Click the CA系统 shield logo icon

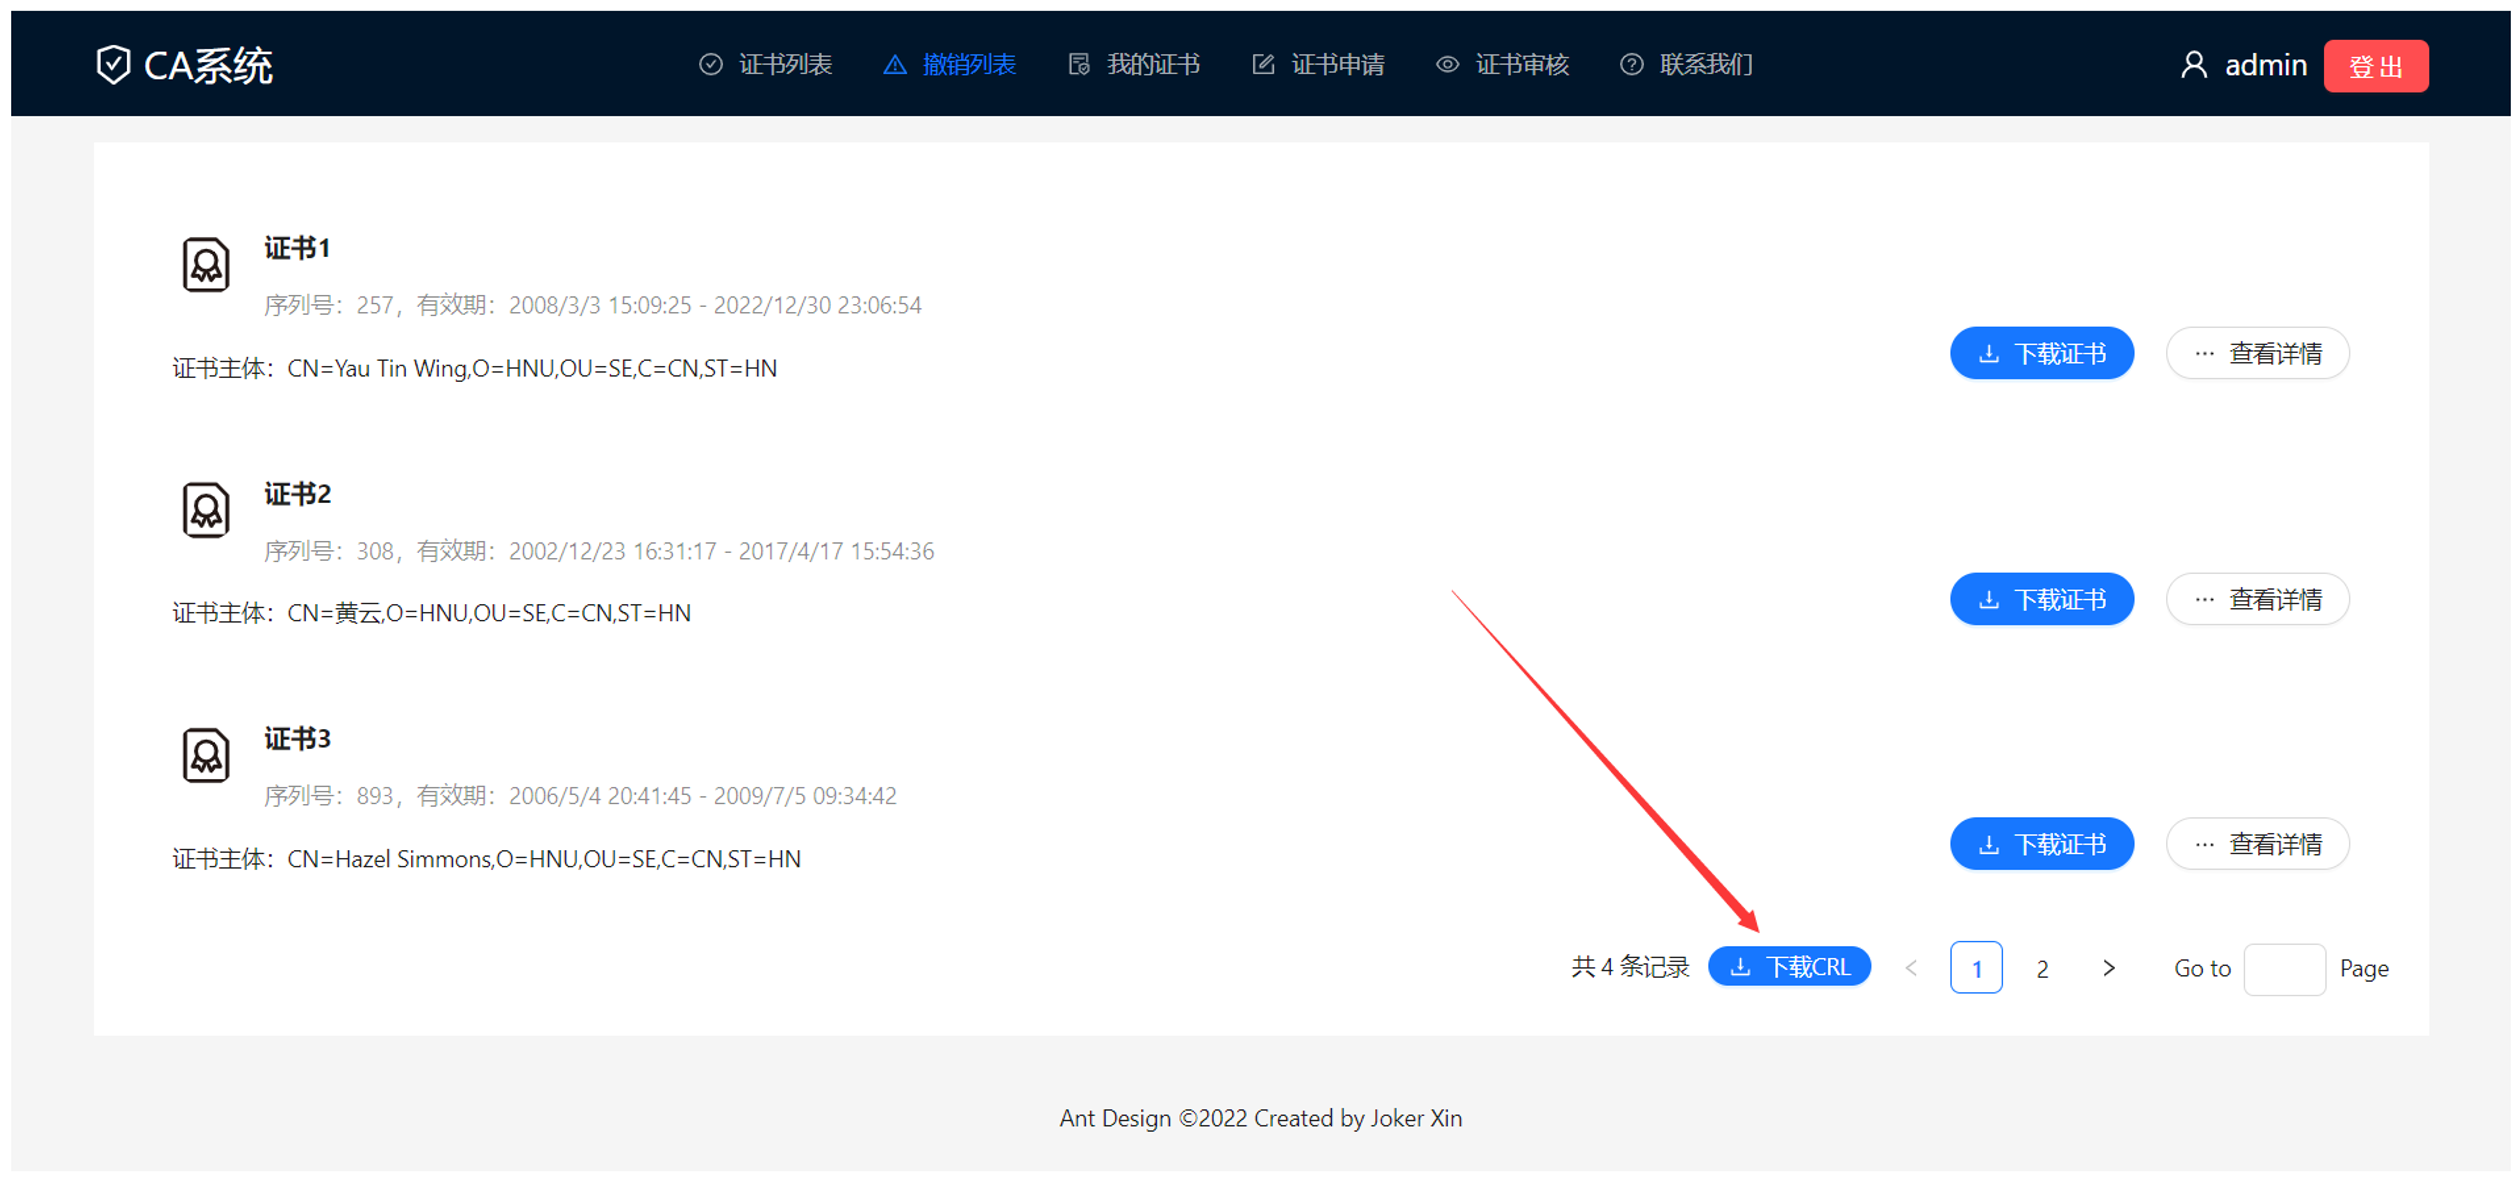pos(113,65)
